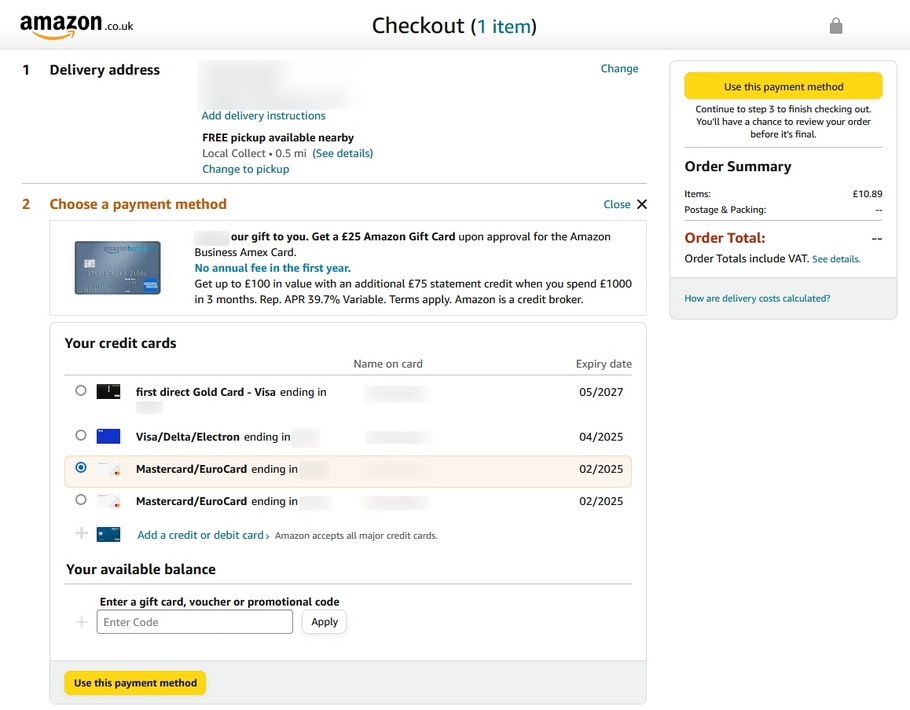The image size is (910, 710).
Task: Open Order Totals See details
Action: 836,258
